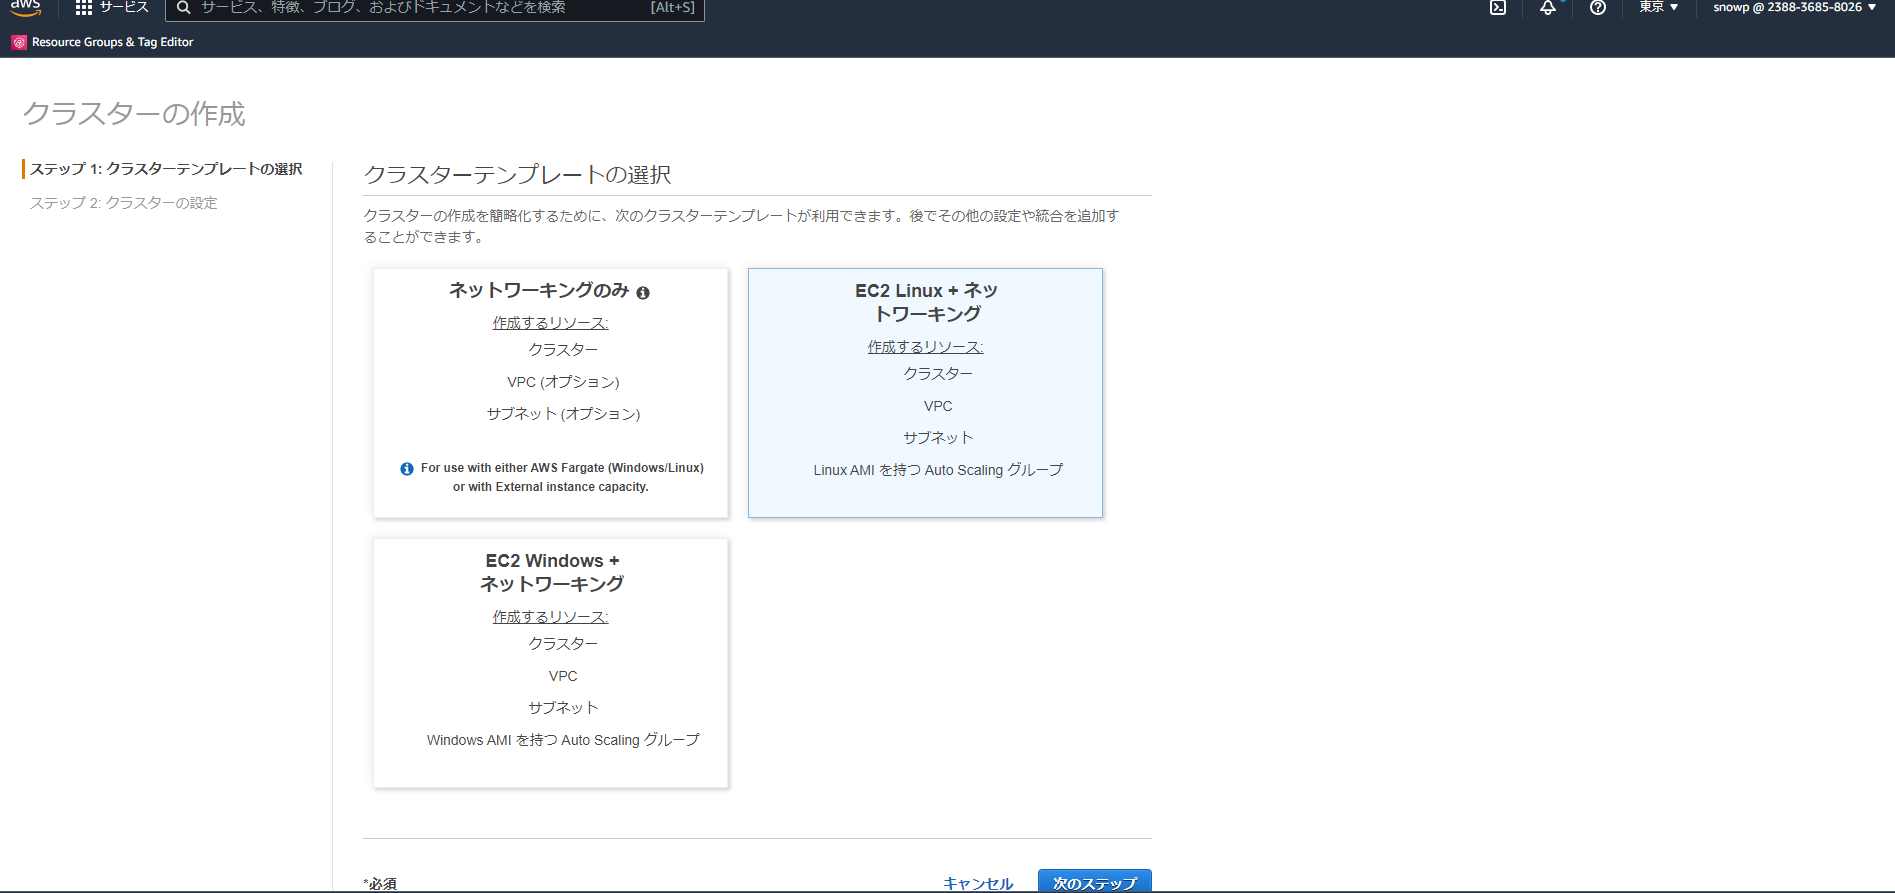Click the クラスターテンプレートの選択 section heading
The image size is (1895, 893).
click(x=517, y=175)
